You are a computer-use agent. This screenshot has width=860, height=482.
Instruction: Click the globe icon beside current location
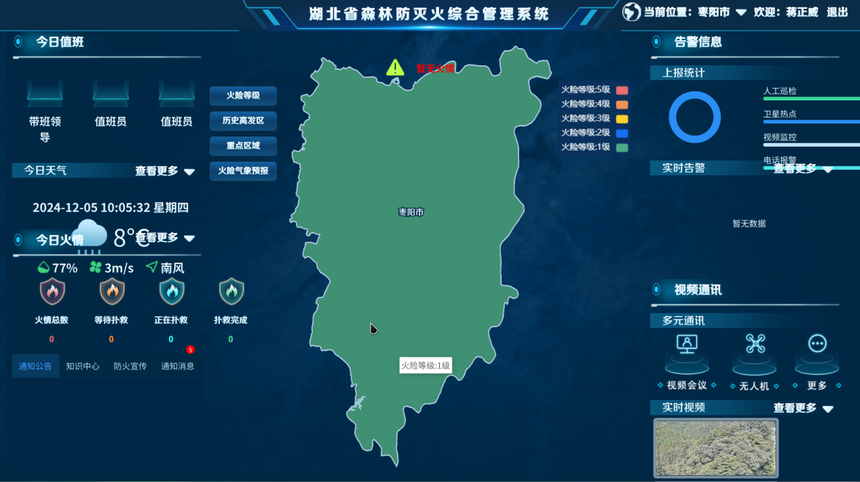tap(631, 12)
